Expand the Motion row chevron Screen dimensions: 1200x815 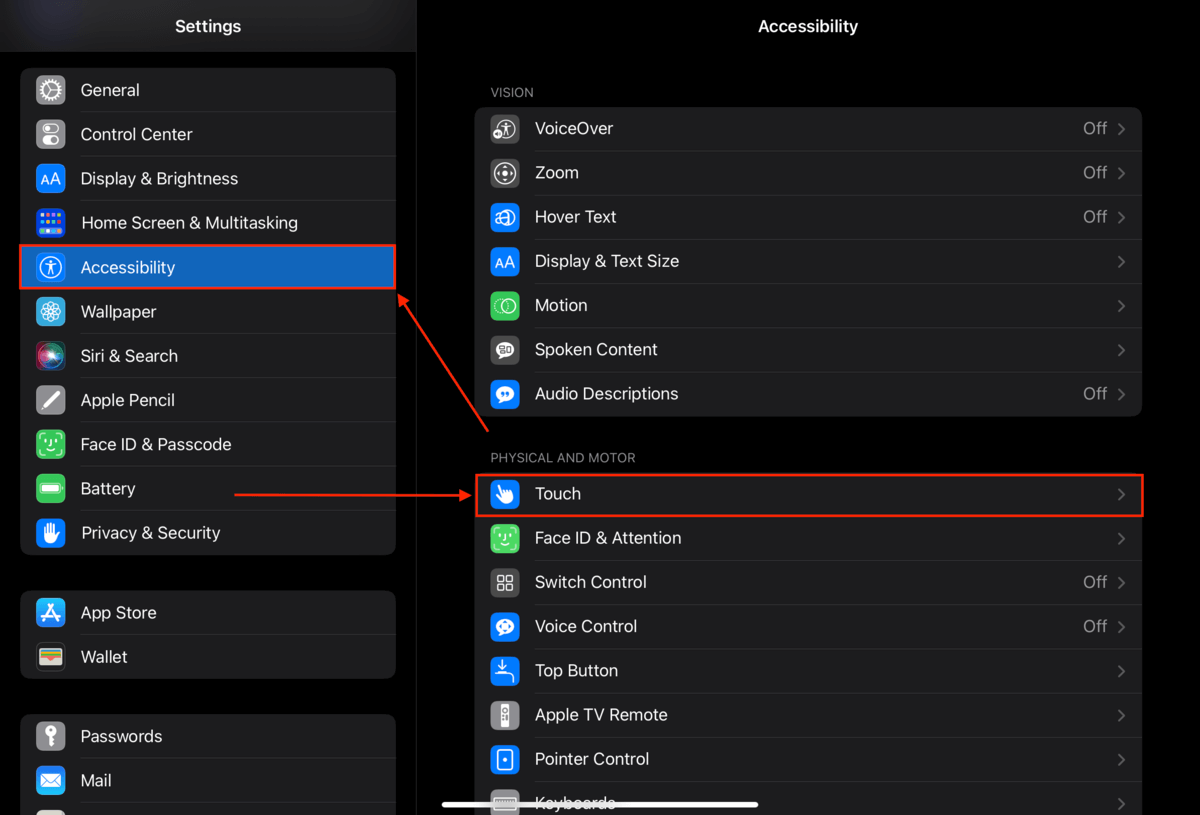(1122, 306)
